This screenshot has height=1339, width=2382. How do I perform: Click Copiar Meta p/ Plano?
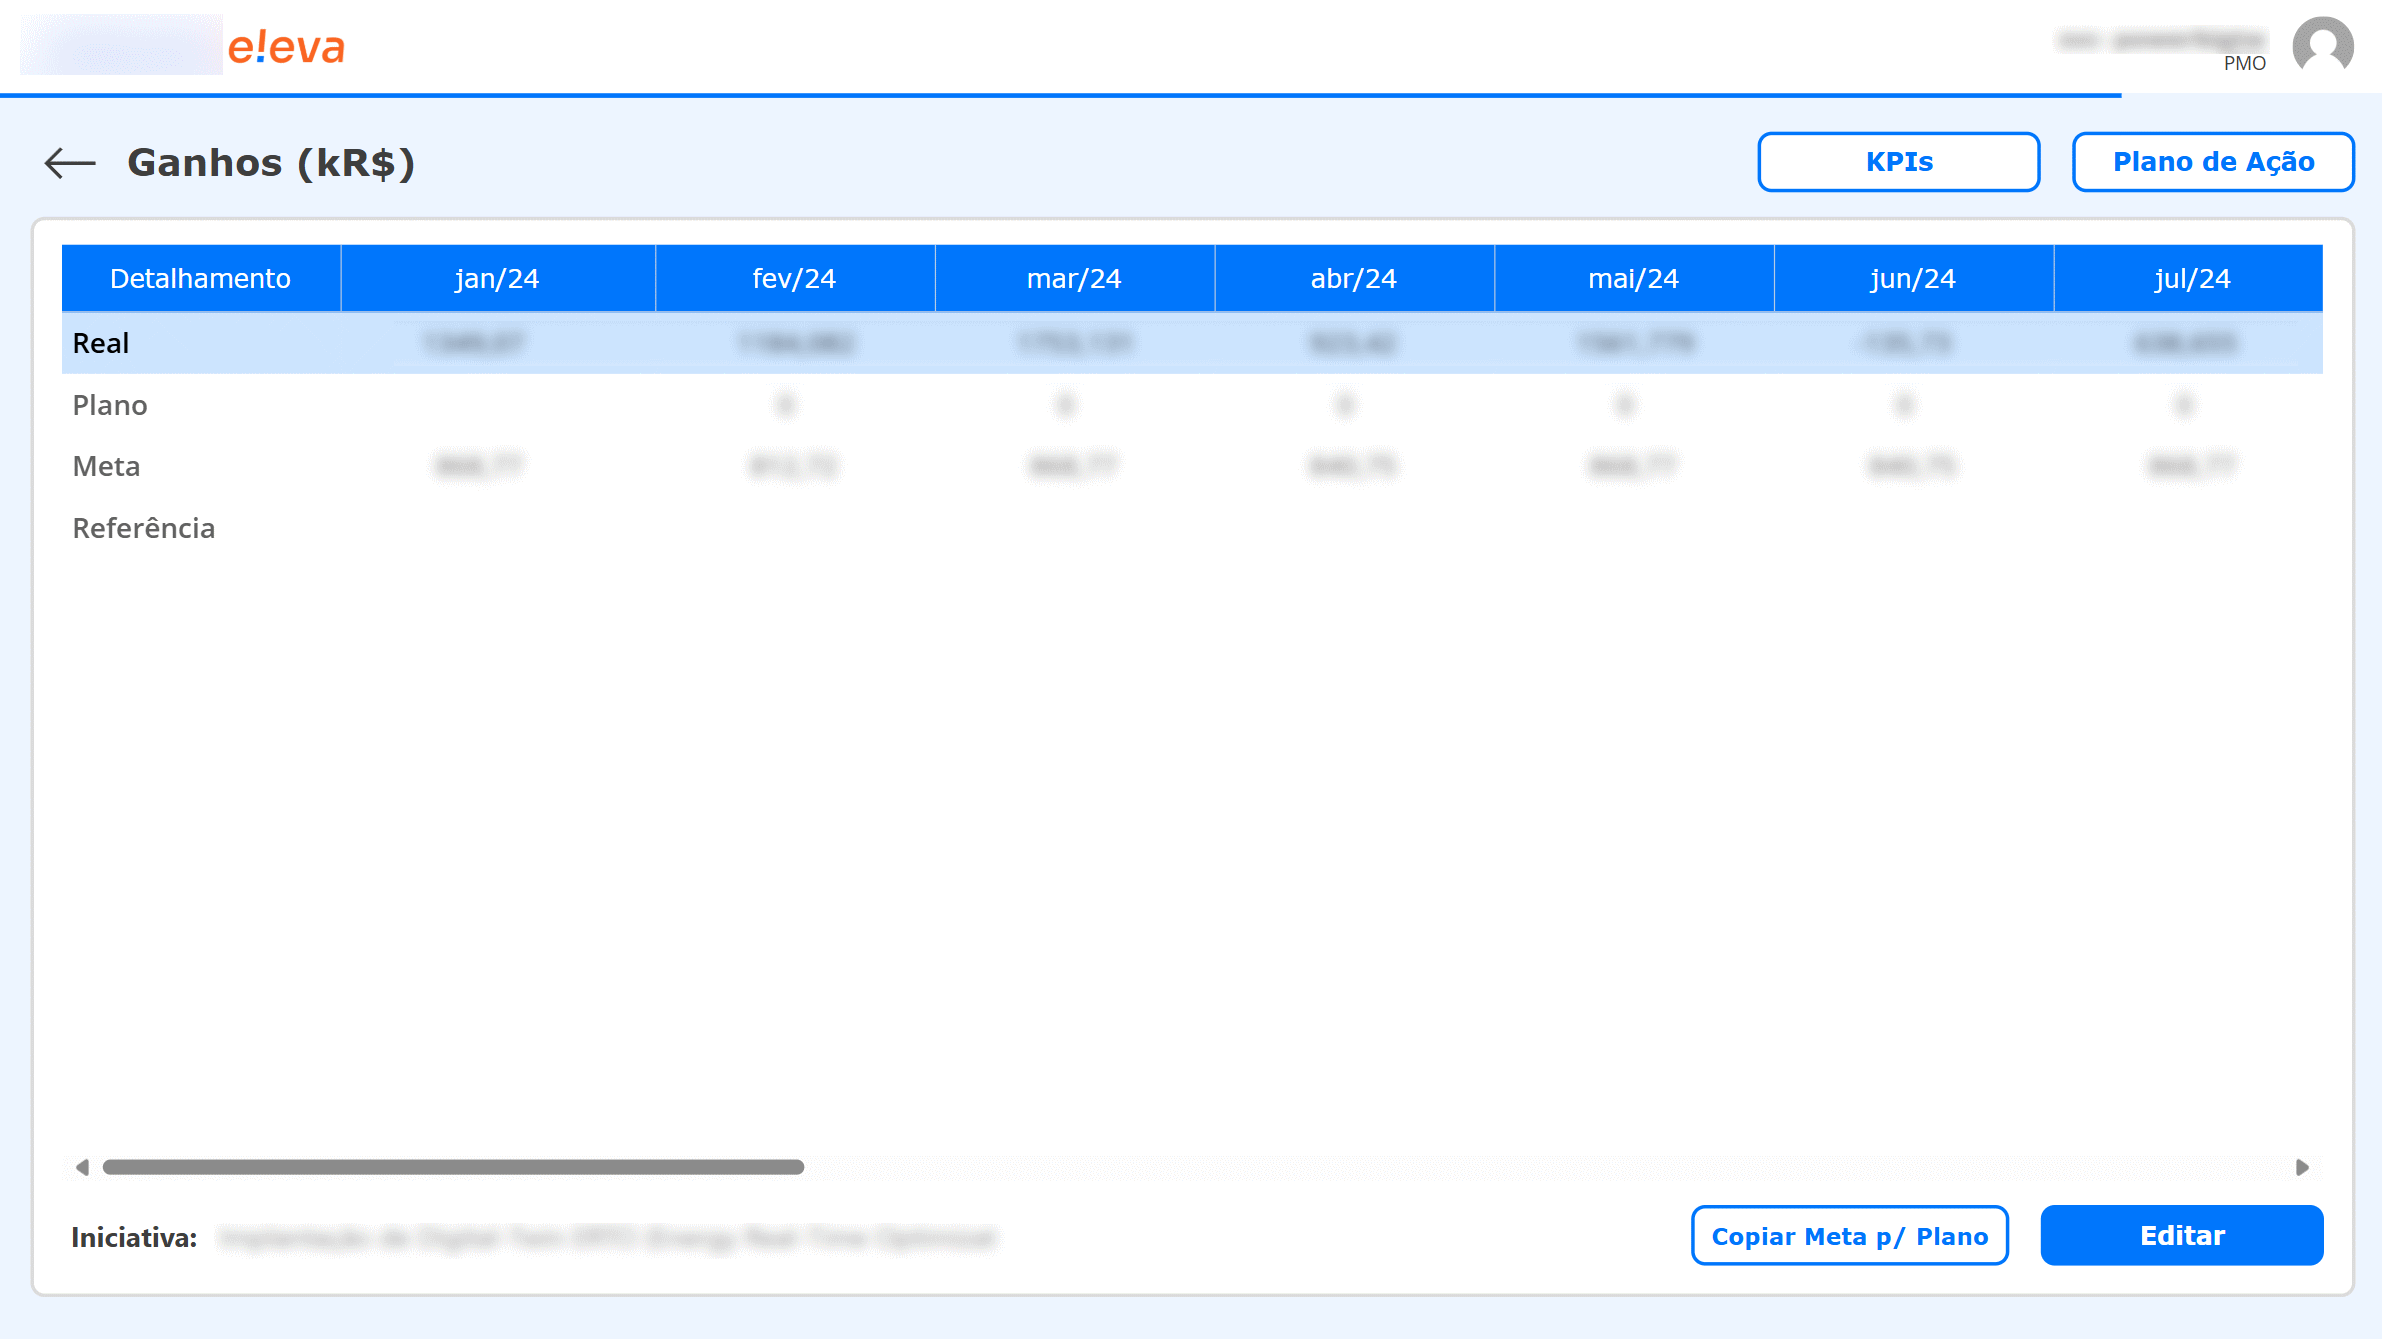(1849, 1236)
